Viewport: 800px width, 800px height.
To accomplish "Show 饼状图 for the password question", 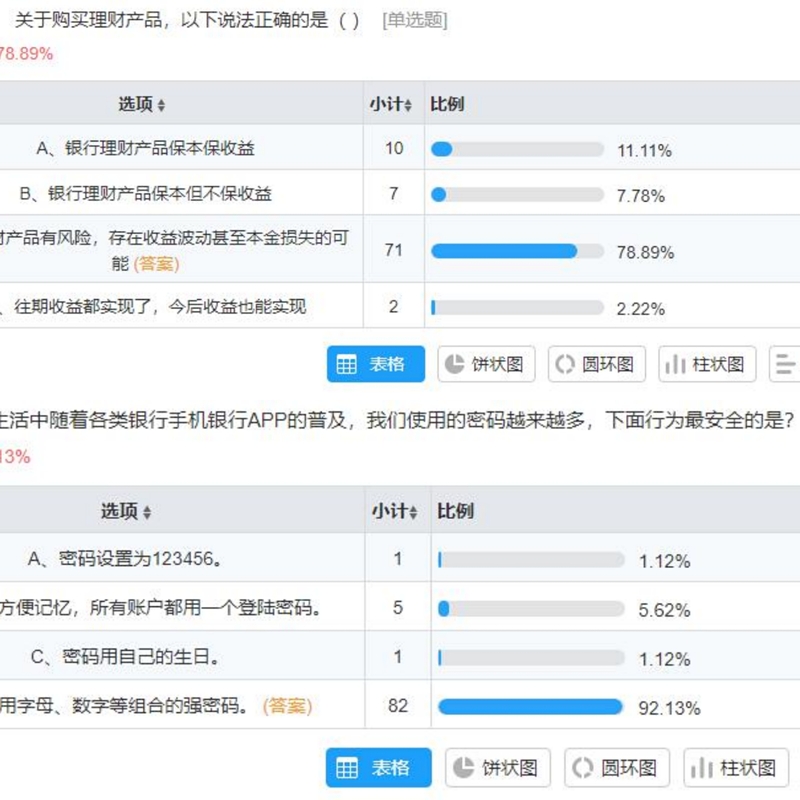I will coord(498,768).
